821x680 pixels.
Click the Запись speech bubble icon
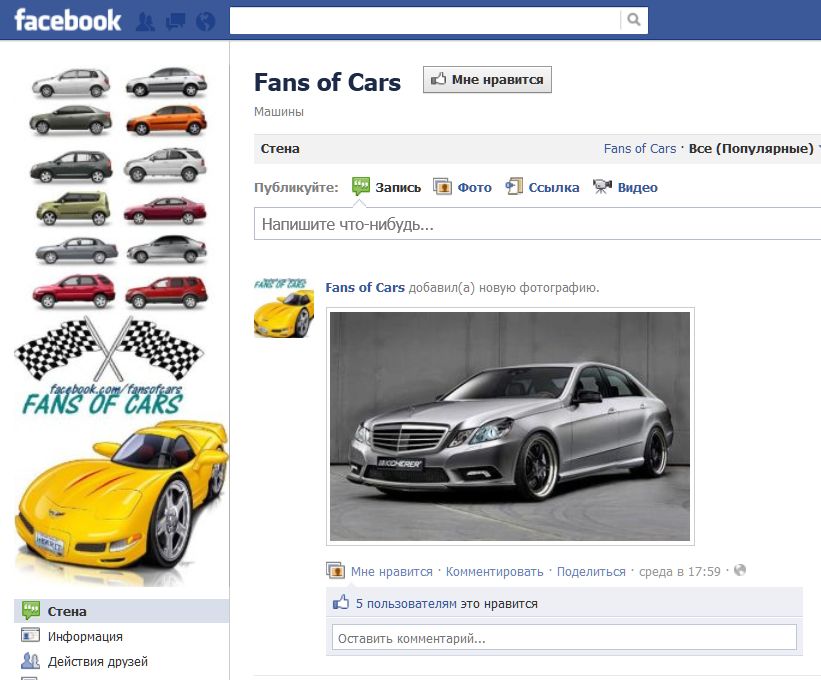[361, 186]
